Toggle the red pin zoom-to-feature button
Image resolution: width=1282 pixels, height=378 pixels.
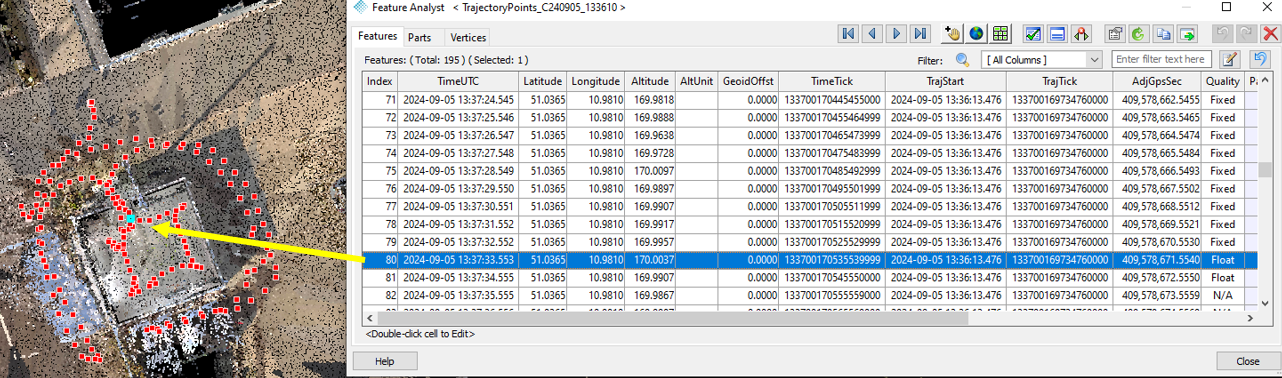click(x=1082, y=34)
